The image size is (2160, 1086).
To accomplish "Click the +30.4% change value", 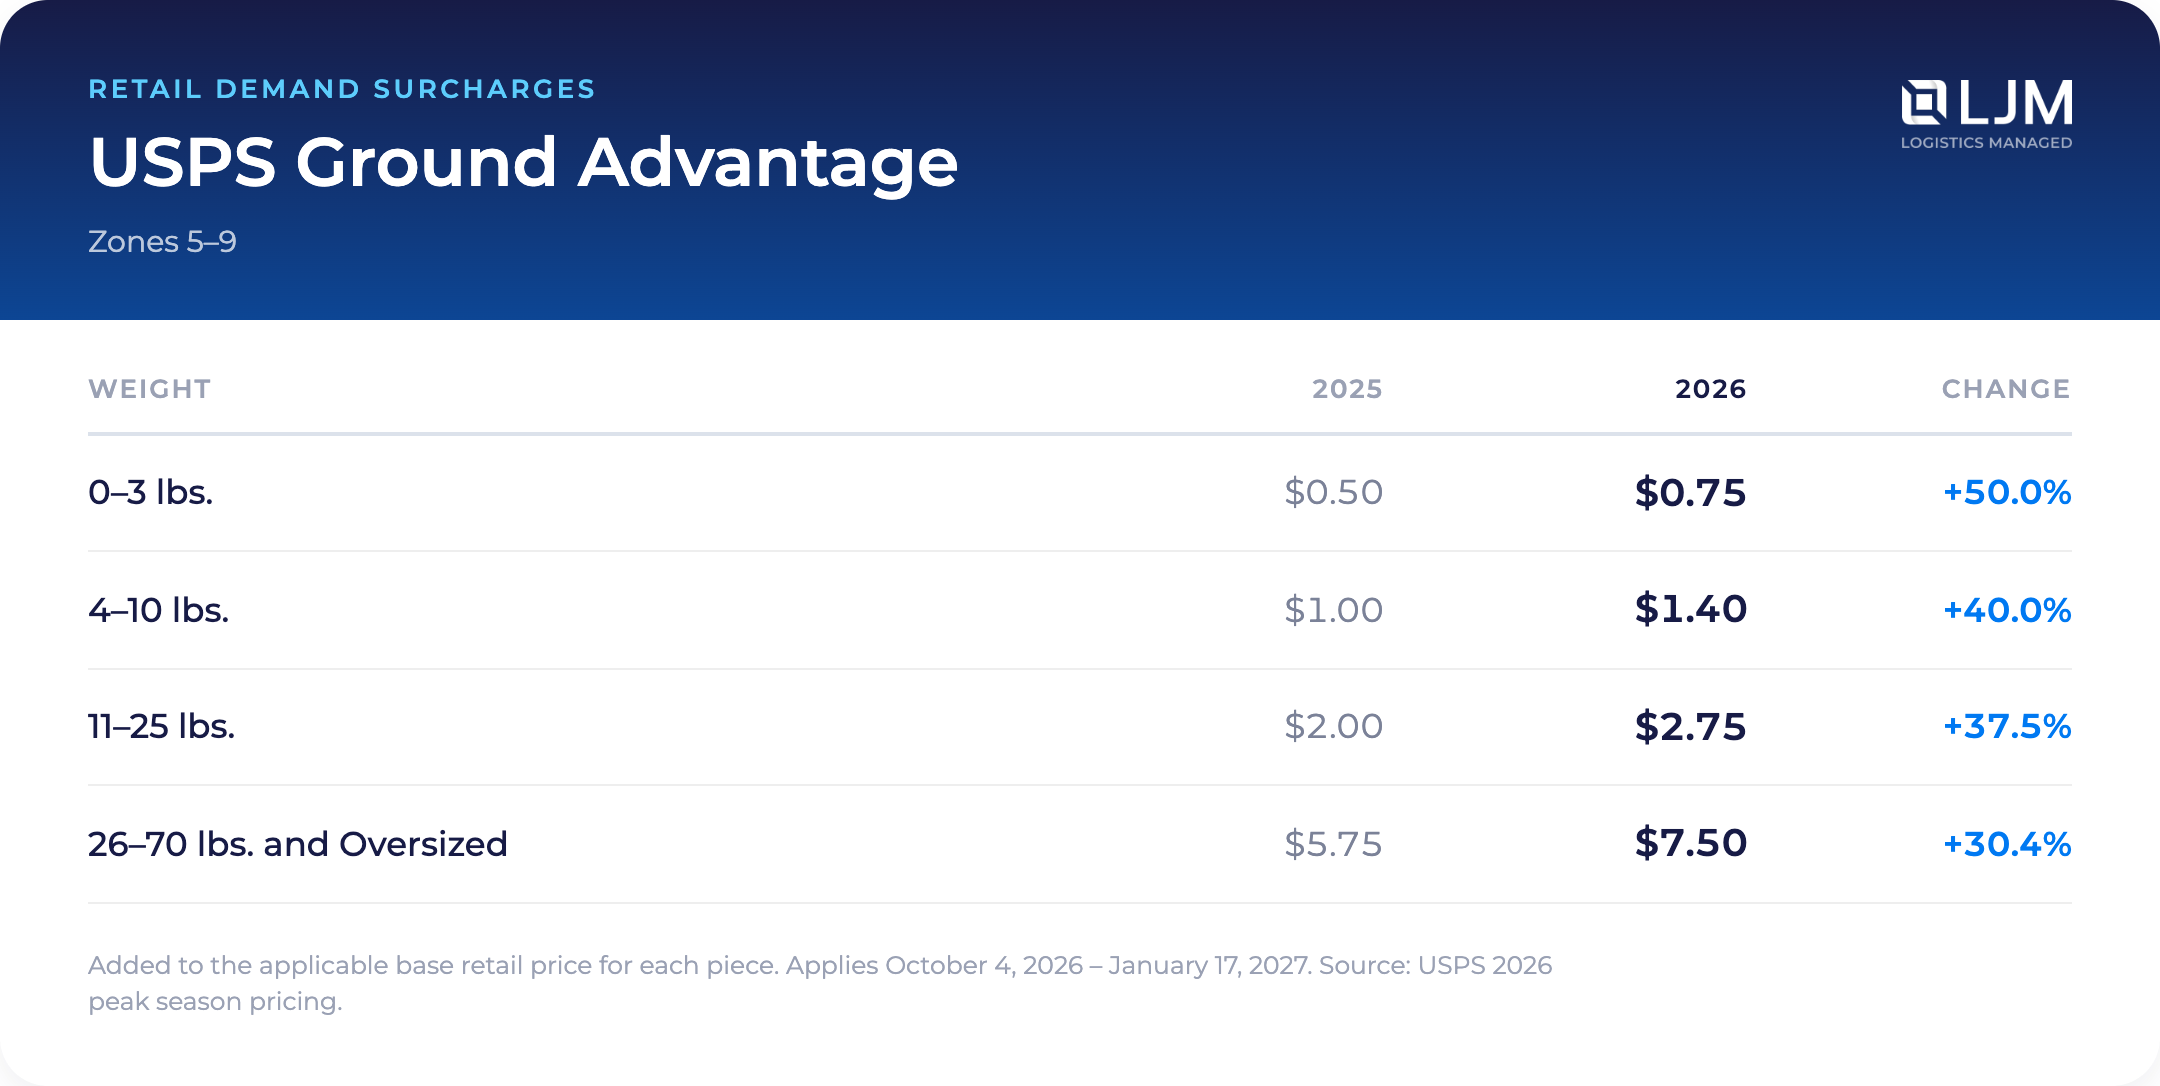I will (2006, 844).
